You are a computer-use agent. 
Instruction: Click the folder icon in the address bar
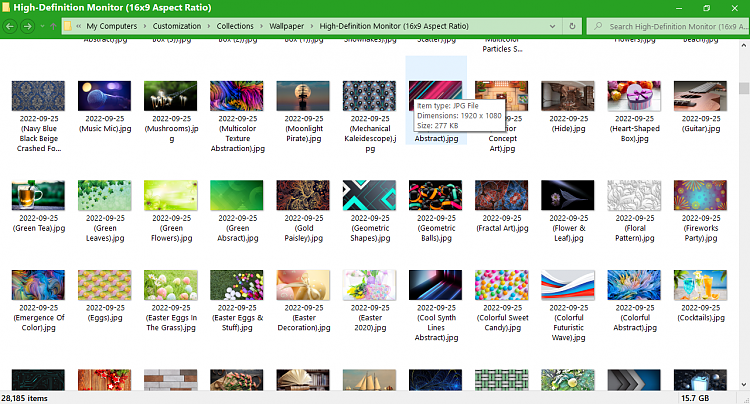pyautogui.click(x=68, y=26)
